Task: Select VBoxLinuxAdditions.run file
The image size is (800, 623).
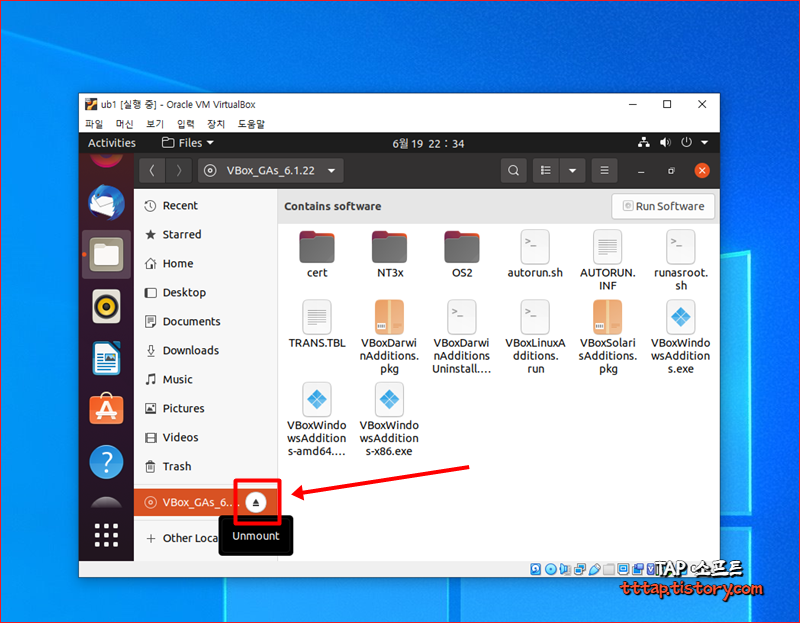Action: tap(535, 337)
